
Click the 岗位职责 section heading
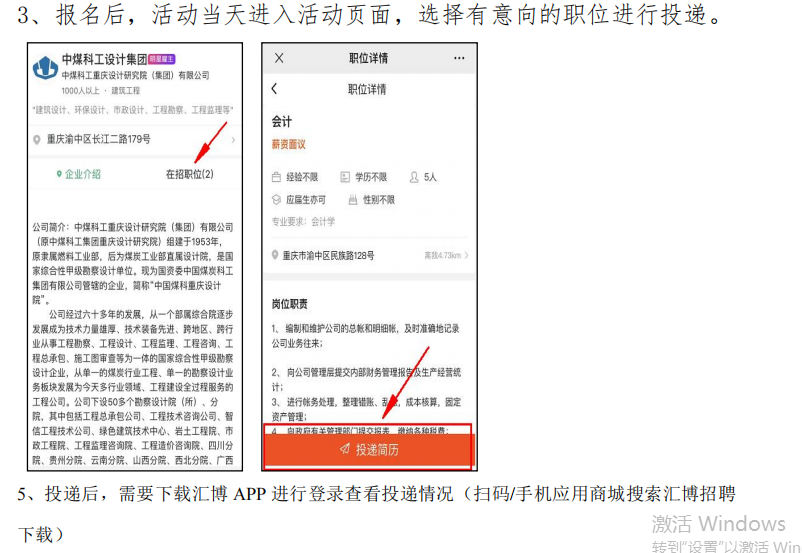tap(290, 303)
